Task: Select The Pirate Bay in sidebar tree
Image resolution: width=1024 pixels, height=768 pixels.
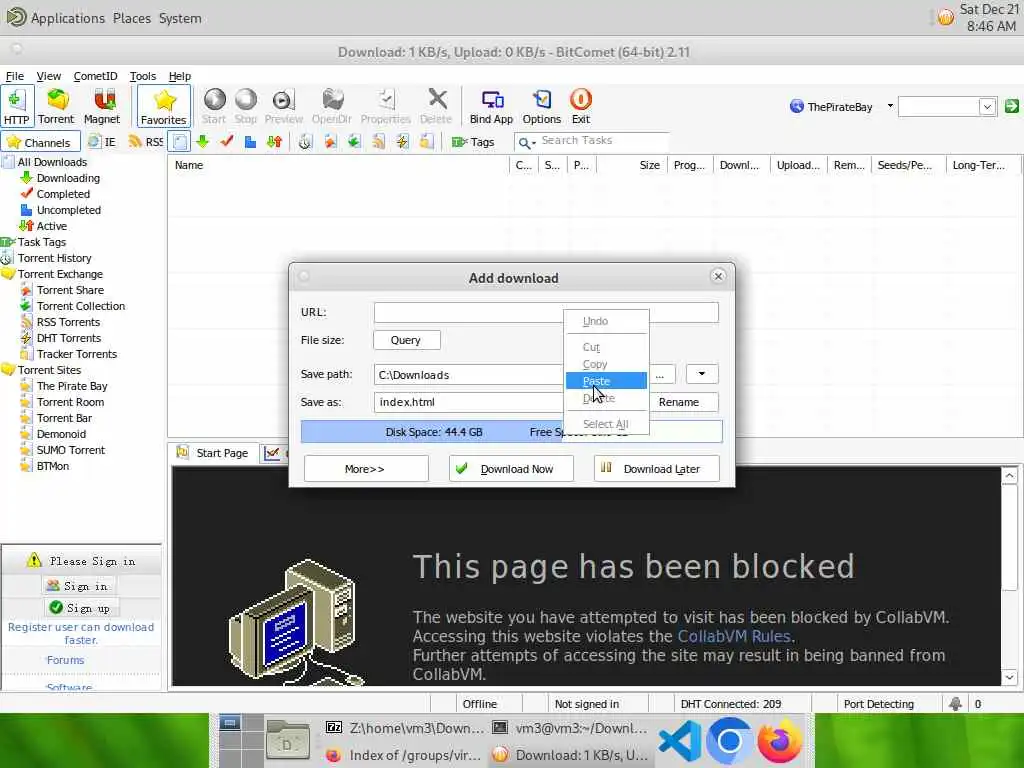Action: 72,386
